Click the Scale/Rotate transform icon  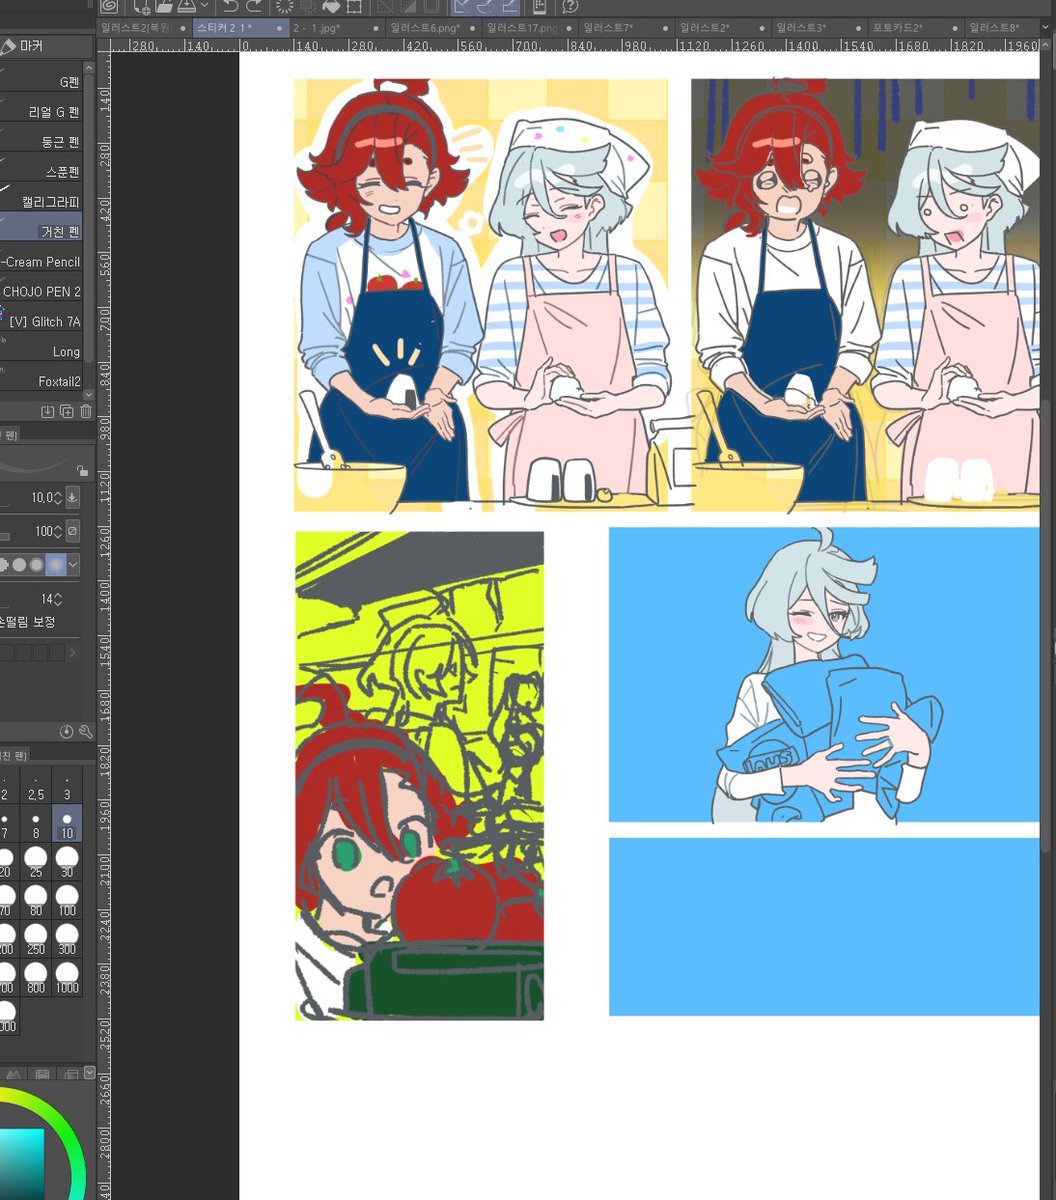click(355, 7)
